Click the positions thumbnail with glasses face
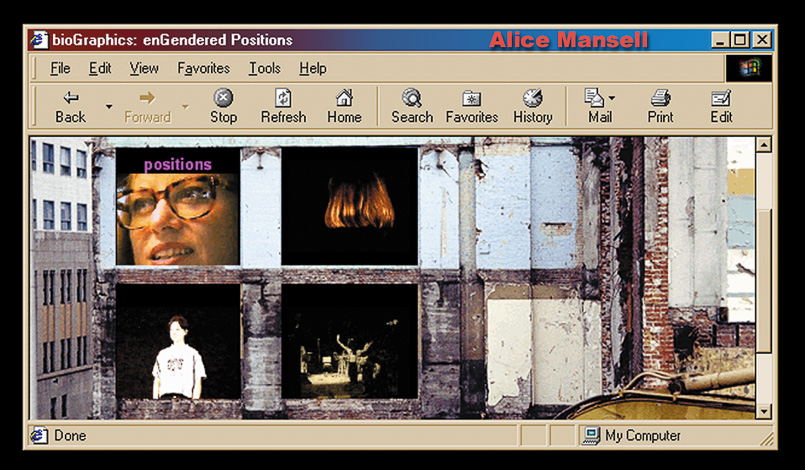The image size is (805, 470). (177, 207)
